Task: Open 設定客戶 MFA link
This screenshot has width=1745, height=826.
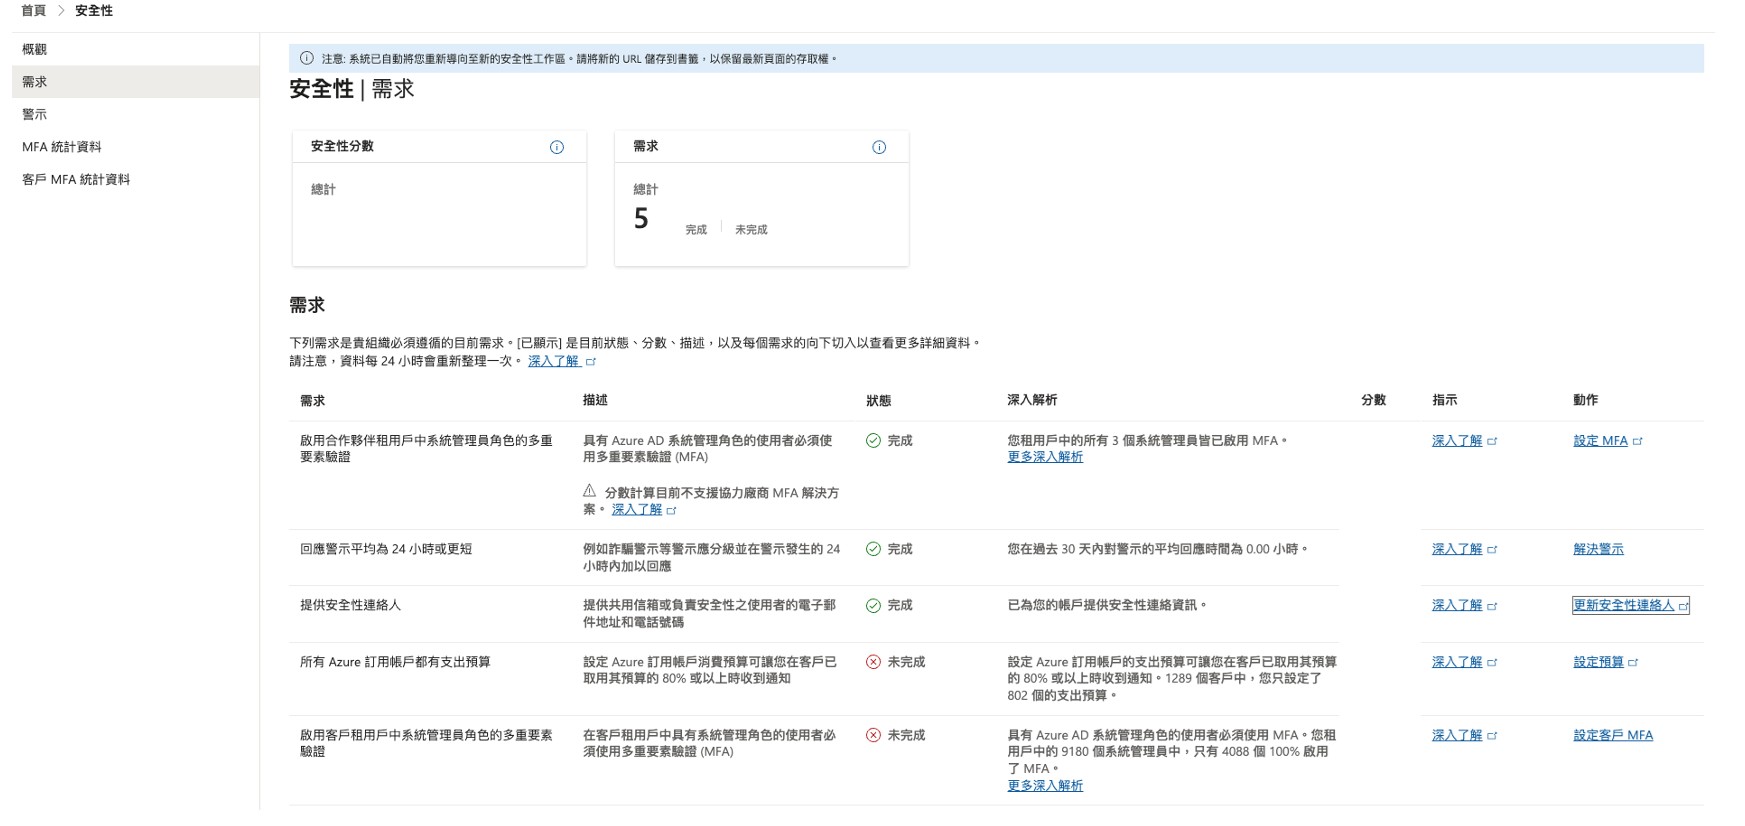Action: tap(1612, 735)
